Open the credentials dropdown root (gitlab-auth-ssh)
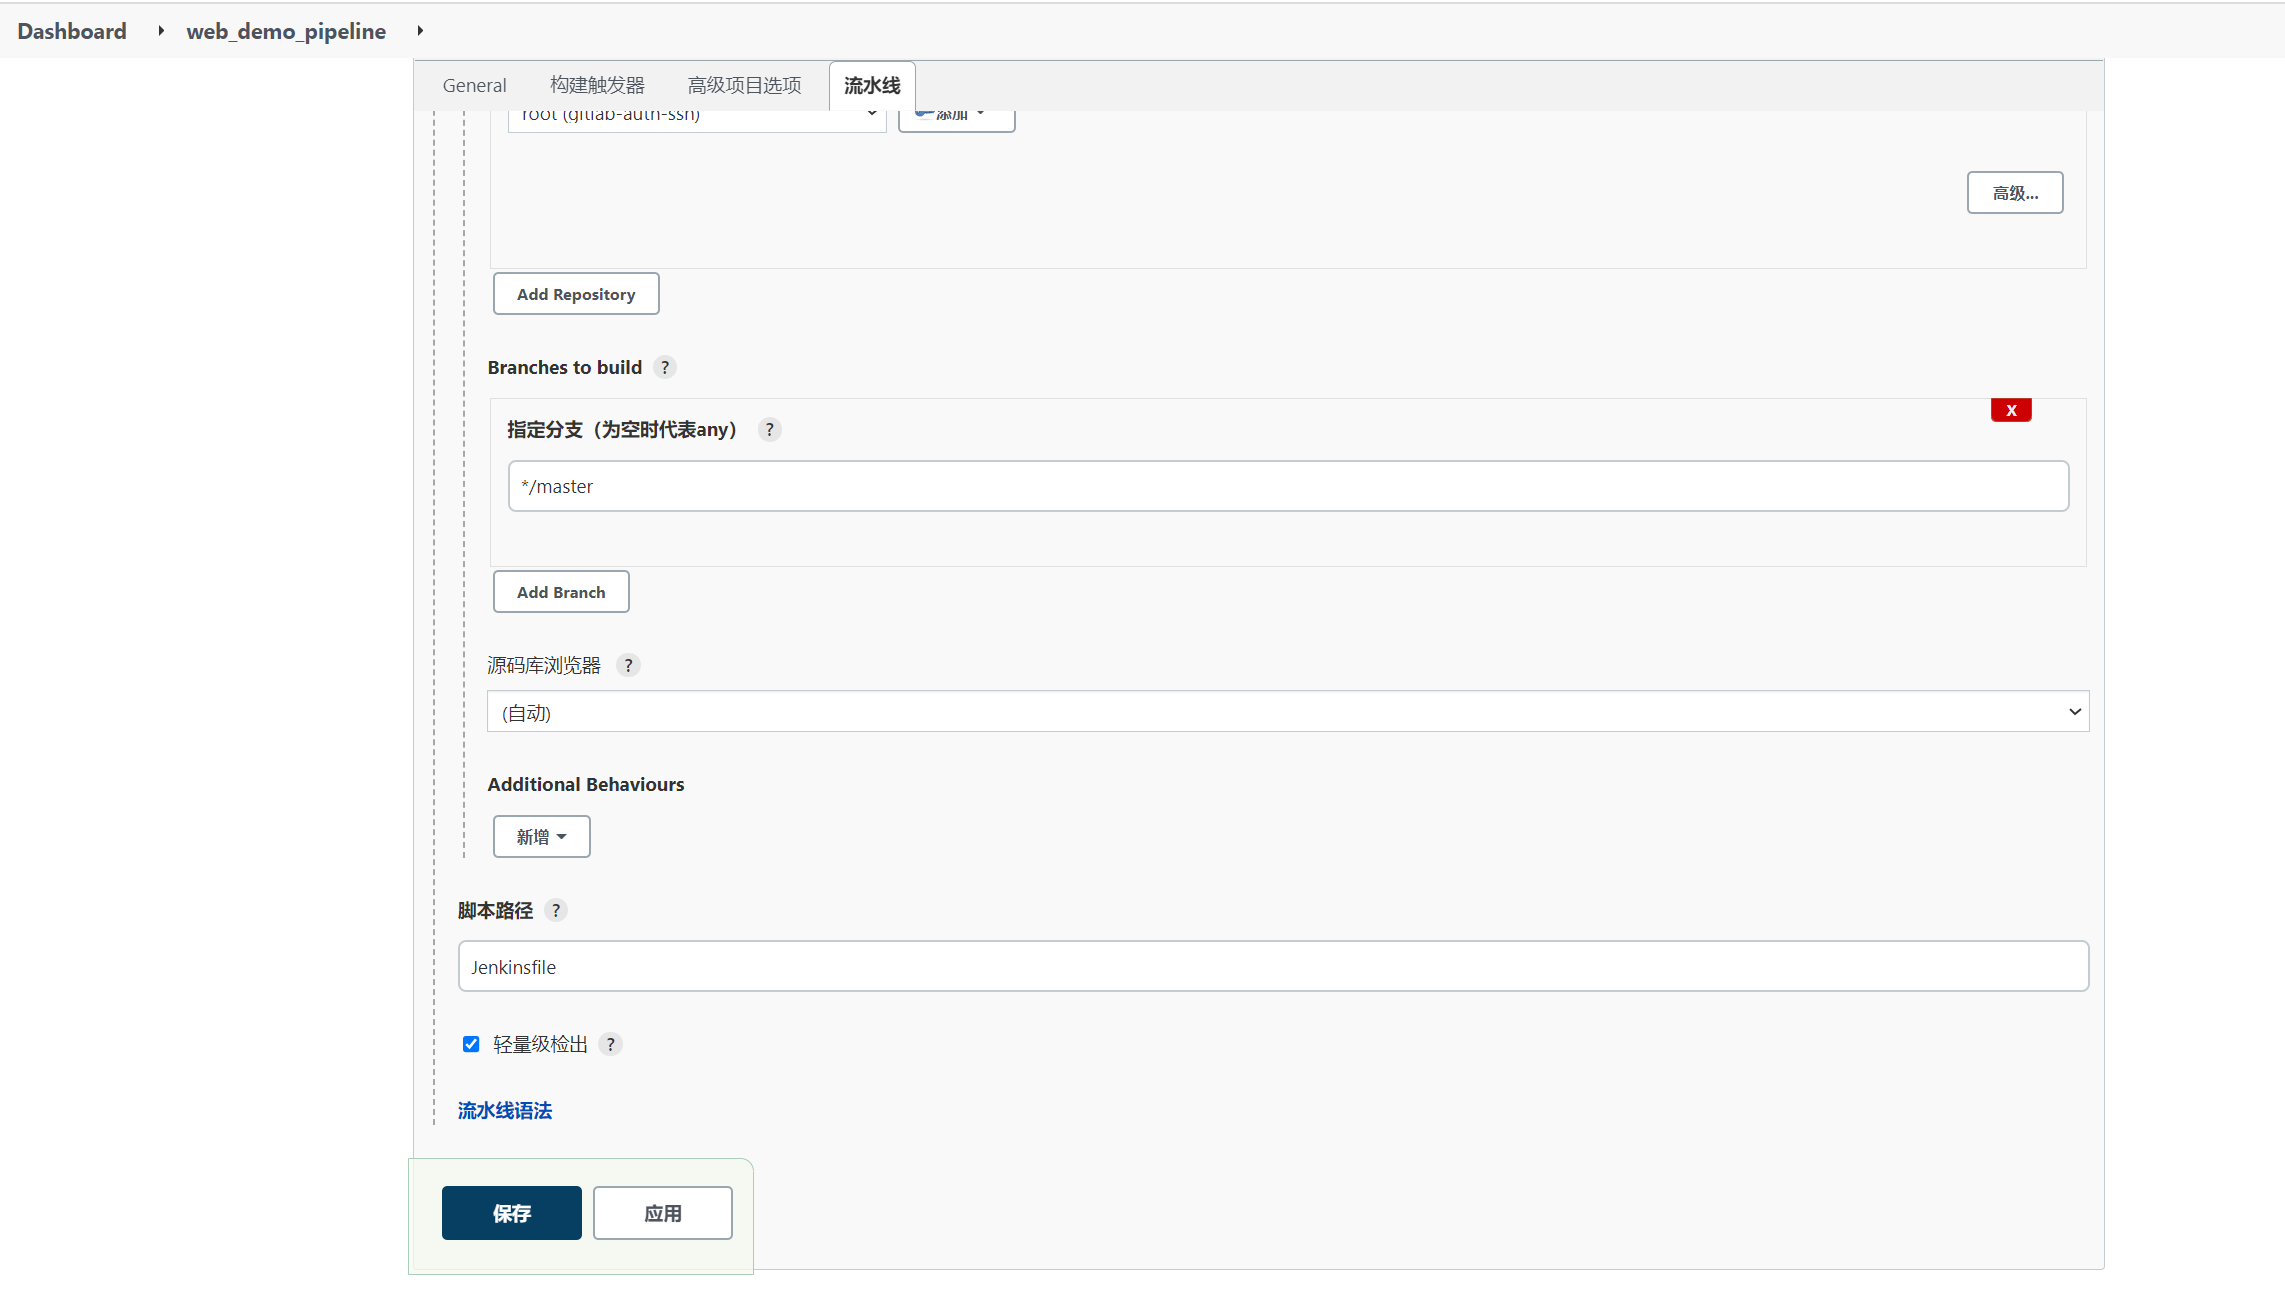The width and height of the screenshot is (2285, 1312). pyautogui.click(x=697, y=120)
